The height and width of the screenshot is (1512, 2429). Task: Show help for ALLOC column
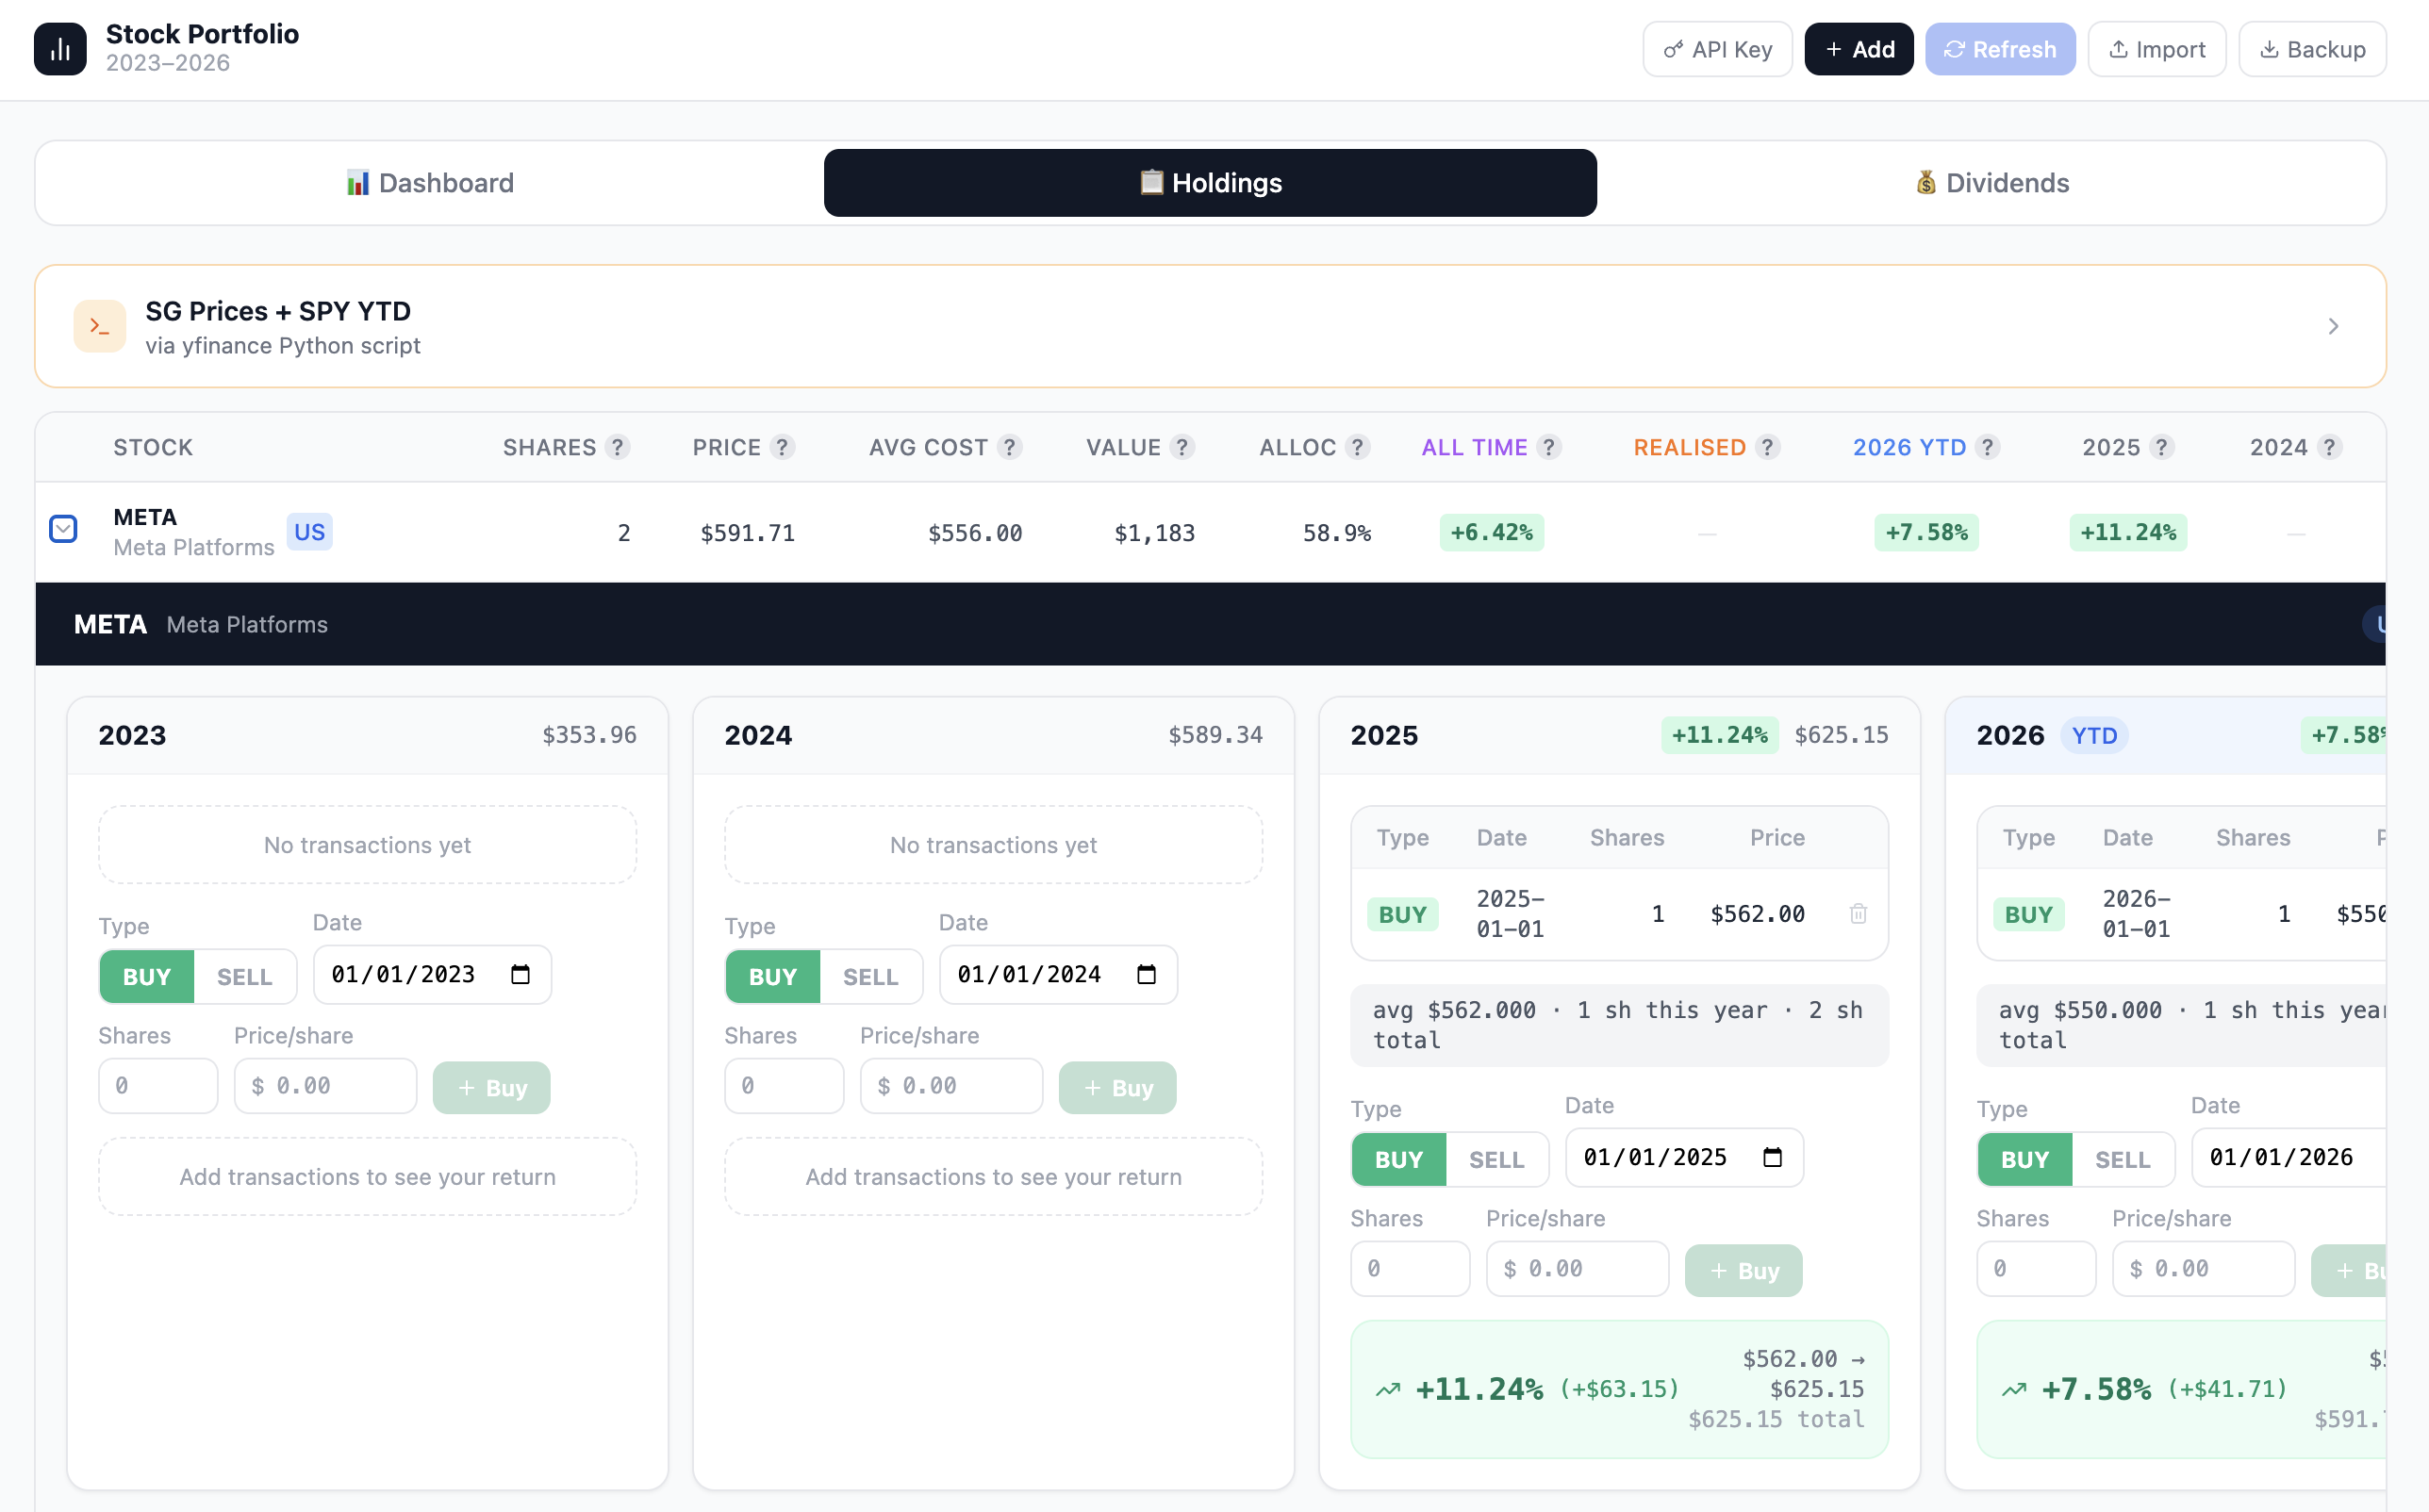(1357, 447)
